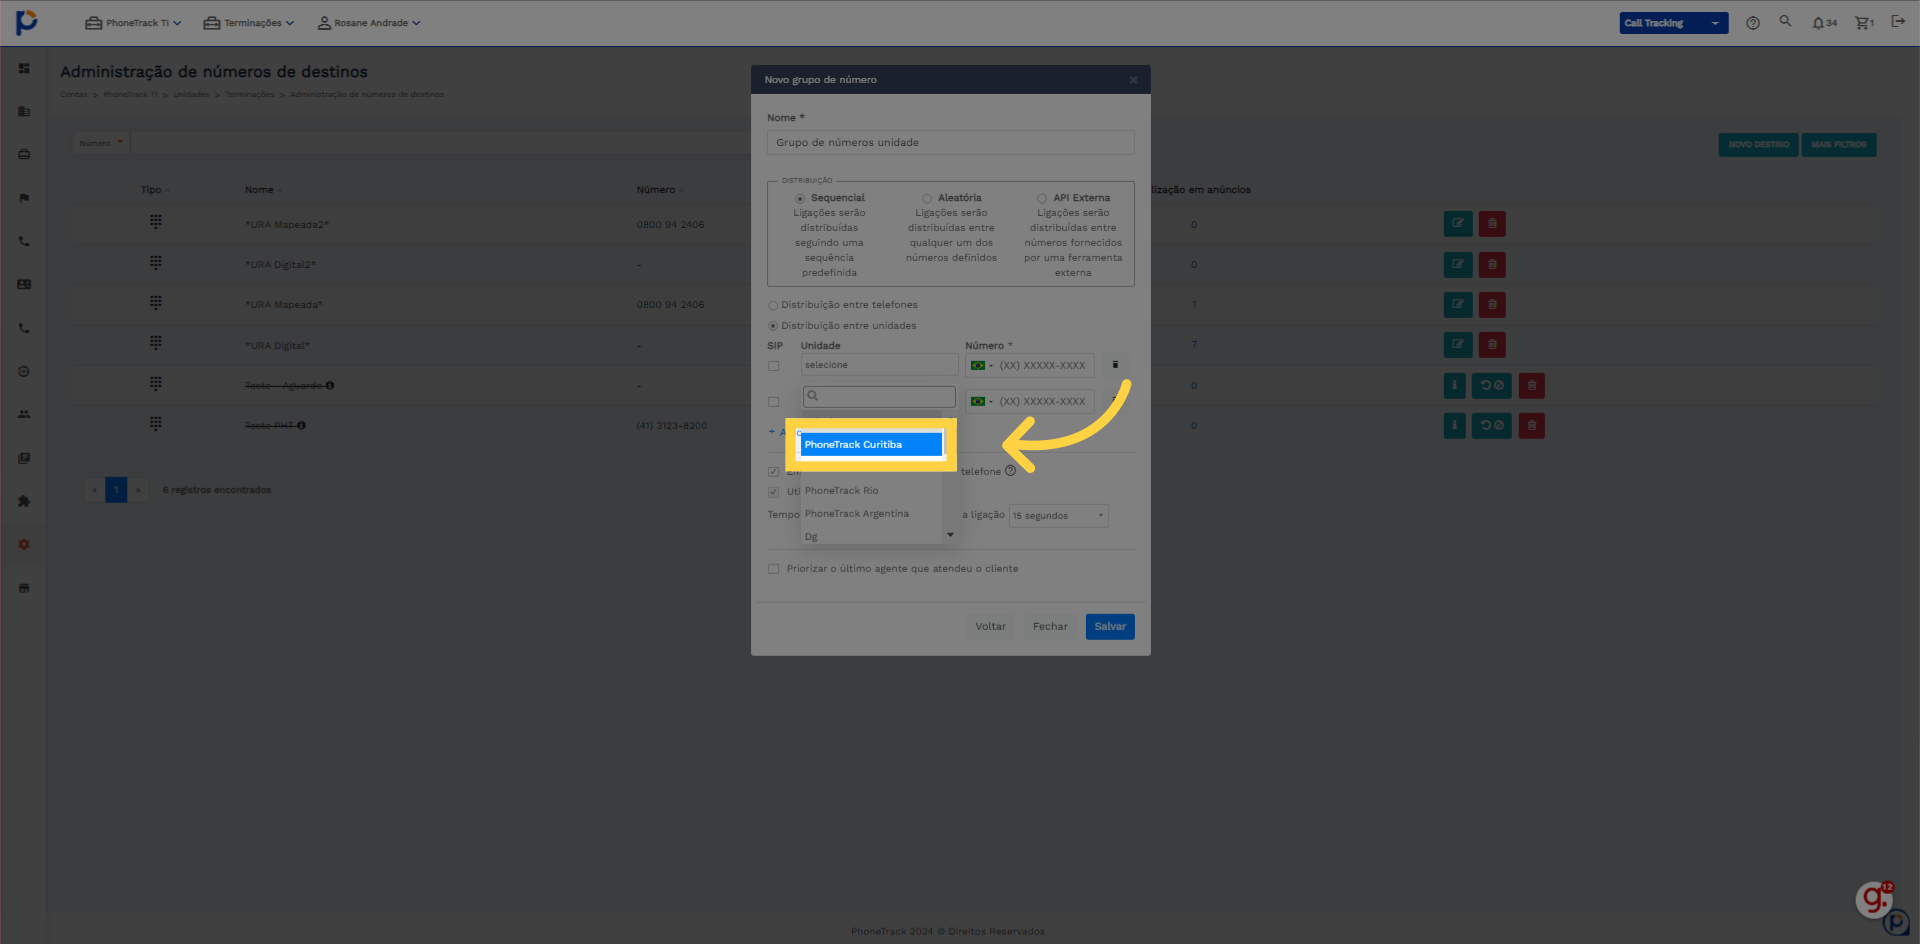Open the sidebar orange gear icon
Image resolution: width=1920 pixels, height=944 pixels.
[x=24, y=544]
